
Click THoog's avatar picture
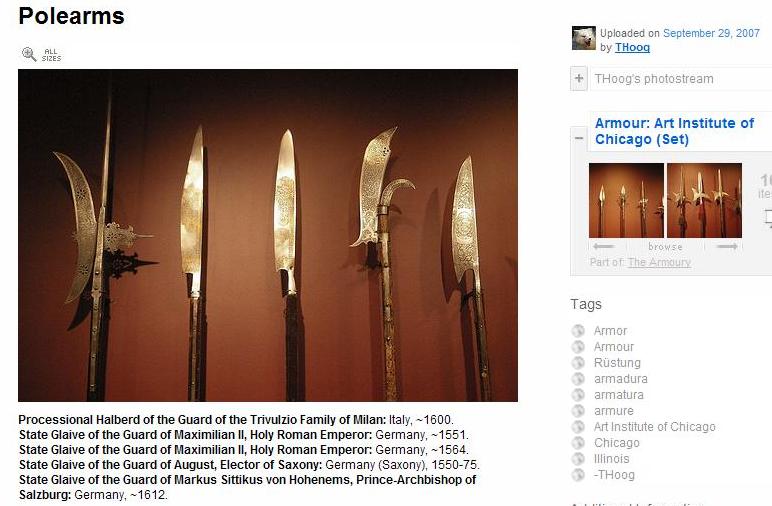click(x=583, y=38)
